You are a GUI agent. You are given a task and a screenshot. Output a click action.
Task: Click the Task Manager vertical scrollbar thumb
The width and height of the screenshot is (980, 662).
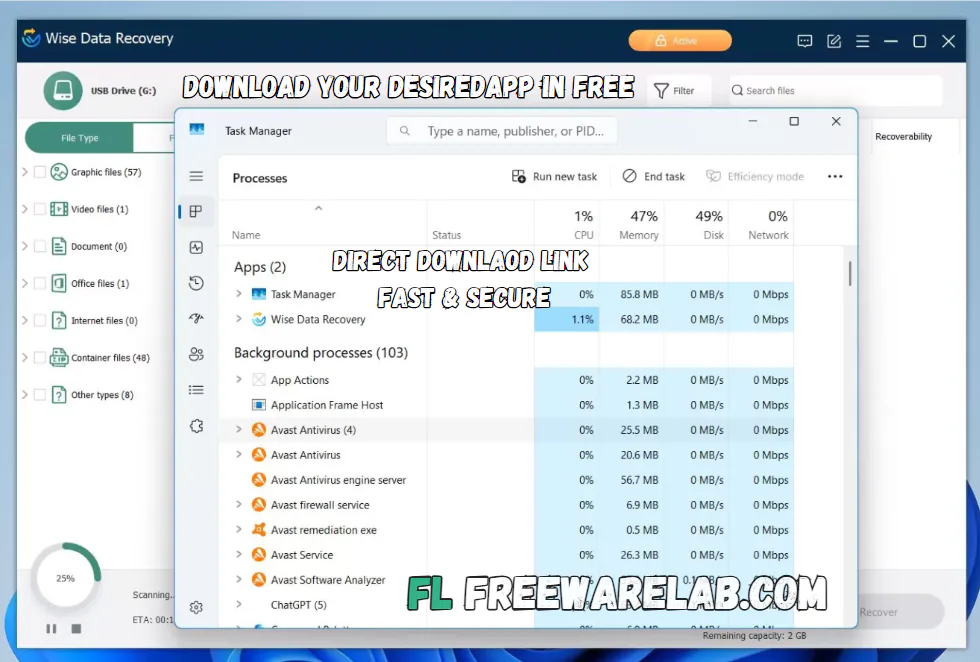point(850,273)
